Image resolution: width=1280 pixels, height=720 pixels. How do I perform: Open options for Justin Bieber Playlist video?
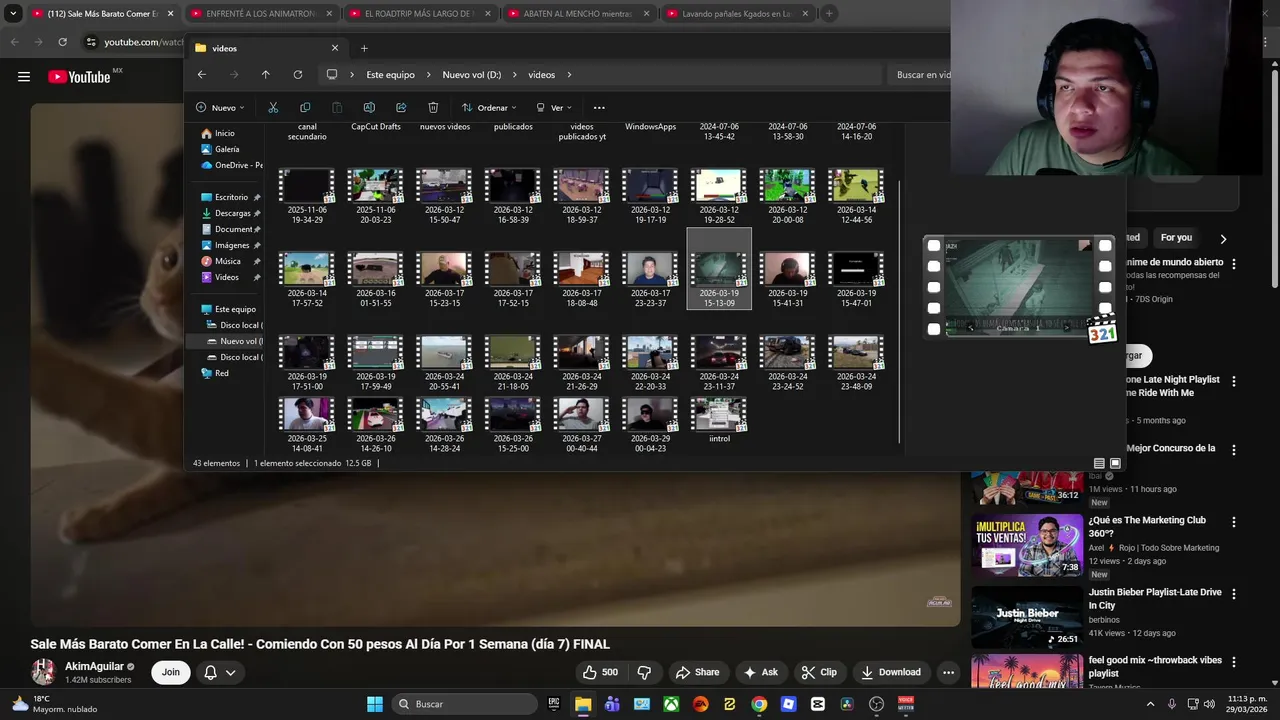(x=1234, y=593)
